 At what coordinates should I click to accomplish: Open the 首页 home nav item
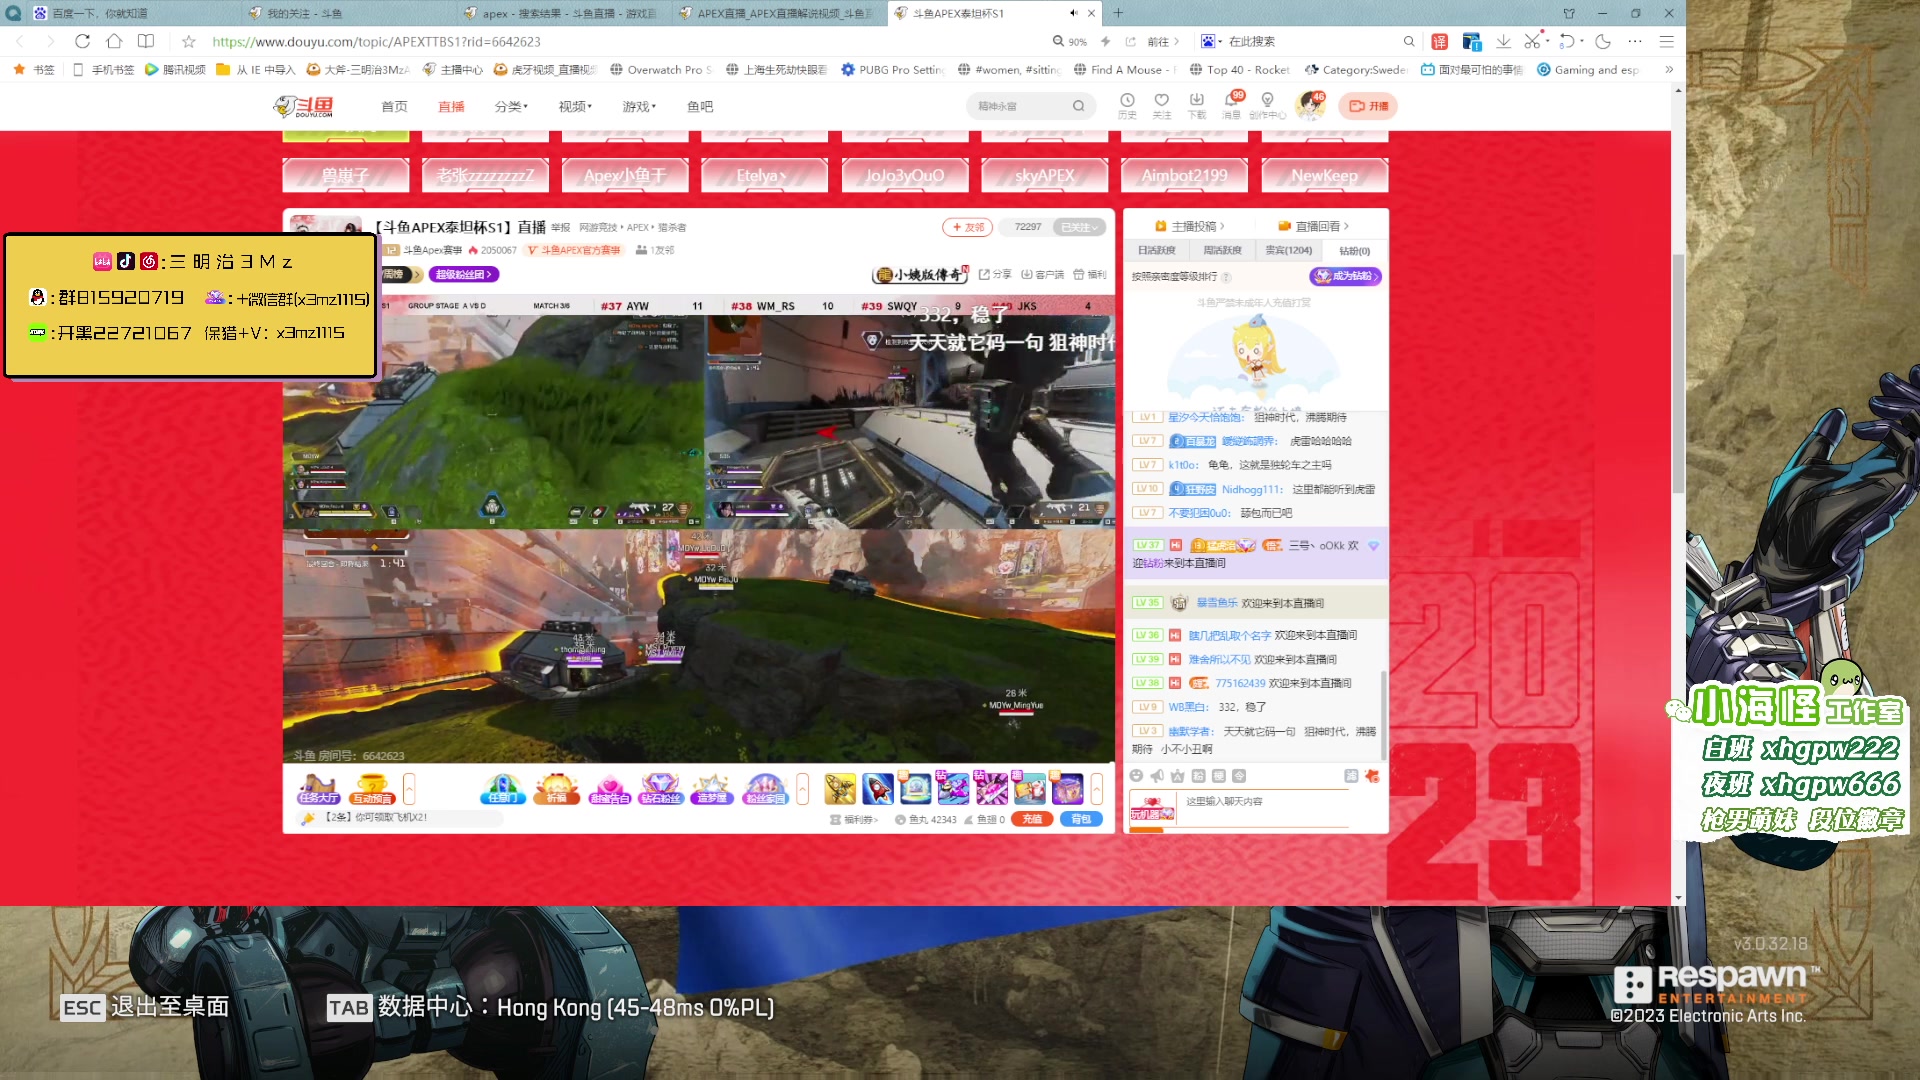point(394,106)
